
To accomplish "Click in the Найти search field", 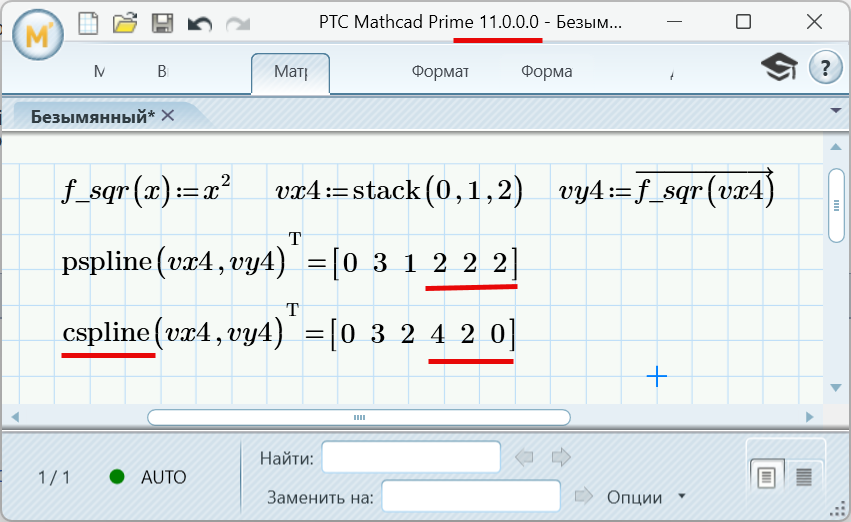I will tap(410, 458).
